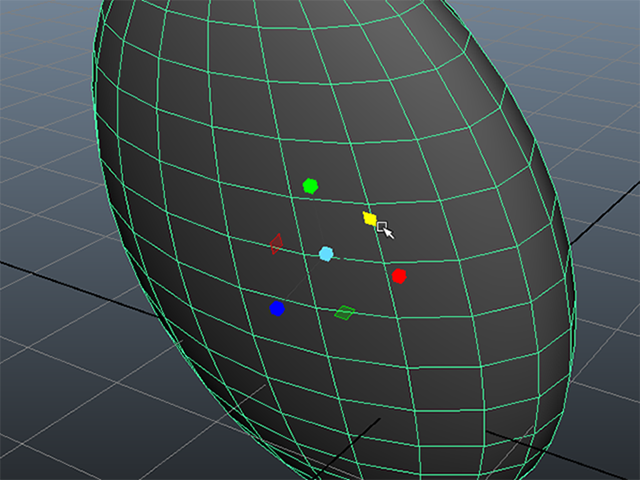Image resolution: width=640 pixels, height=480 pixels.
Task: Click the blue Z-axis scale handle
Action: coord(277,309)
